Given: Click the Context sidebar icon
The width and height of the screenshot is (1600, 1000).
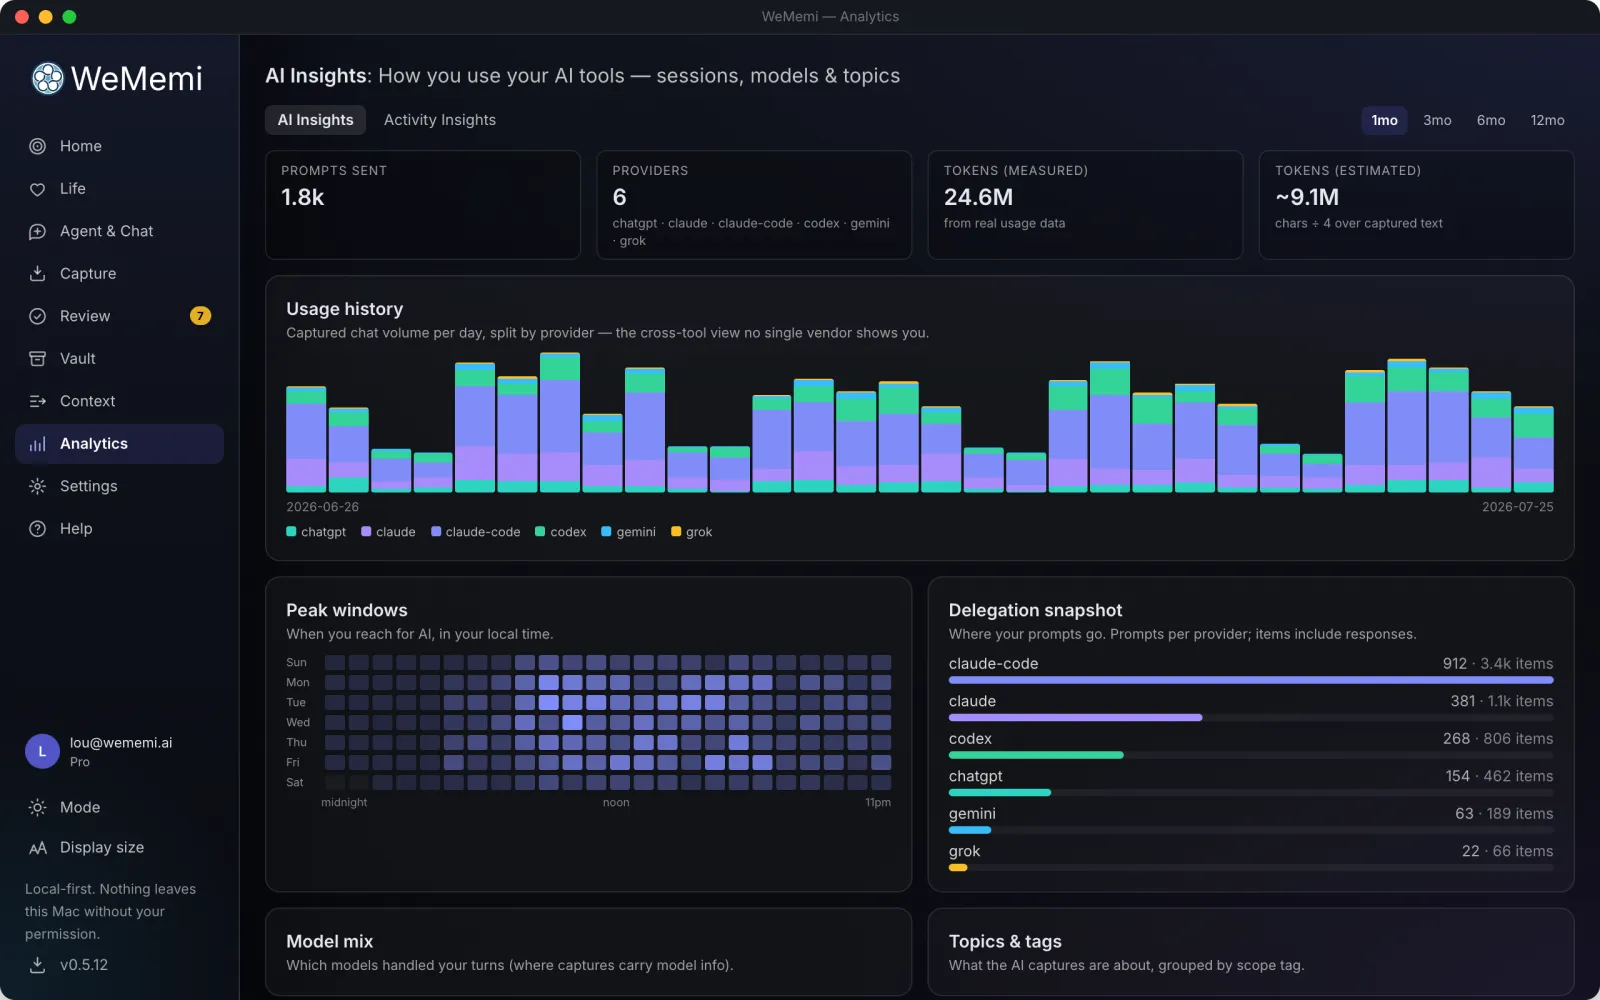Looking at the screenshot, I should pos(37,401).
